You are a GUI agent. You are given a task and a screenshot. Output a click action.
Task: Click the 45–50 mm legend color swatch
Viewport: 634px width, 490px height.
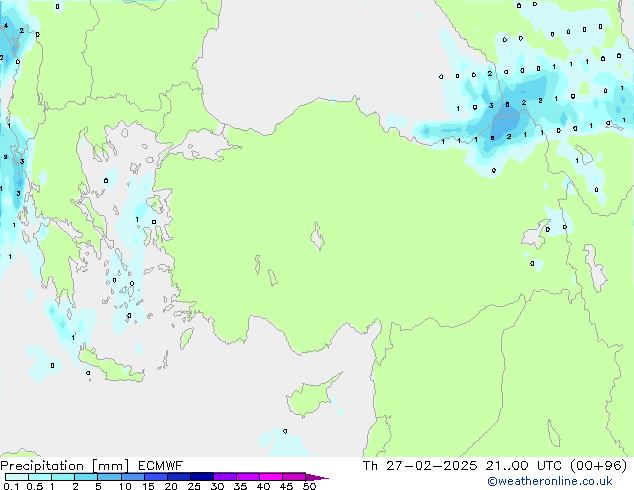[294, 477]
